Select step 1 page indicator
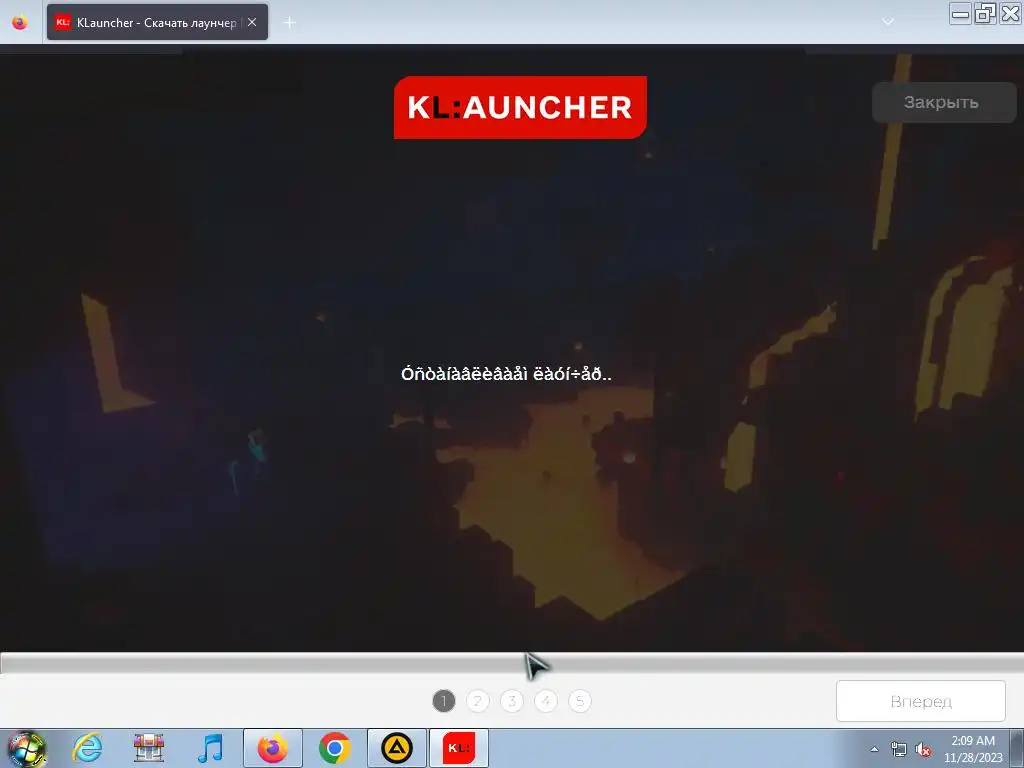The image size is (1024, 768). [444, 701]
